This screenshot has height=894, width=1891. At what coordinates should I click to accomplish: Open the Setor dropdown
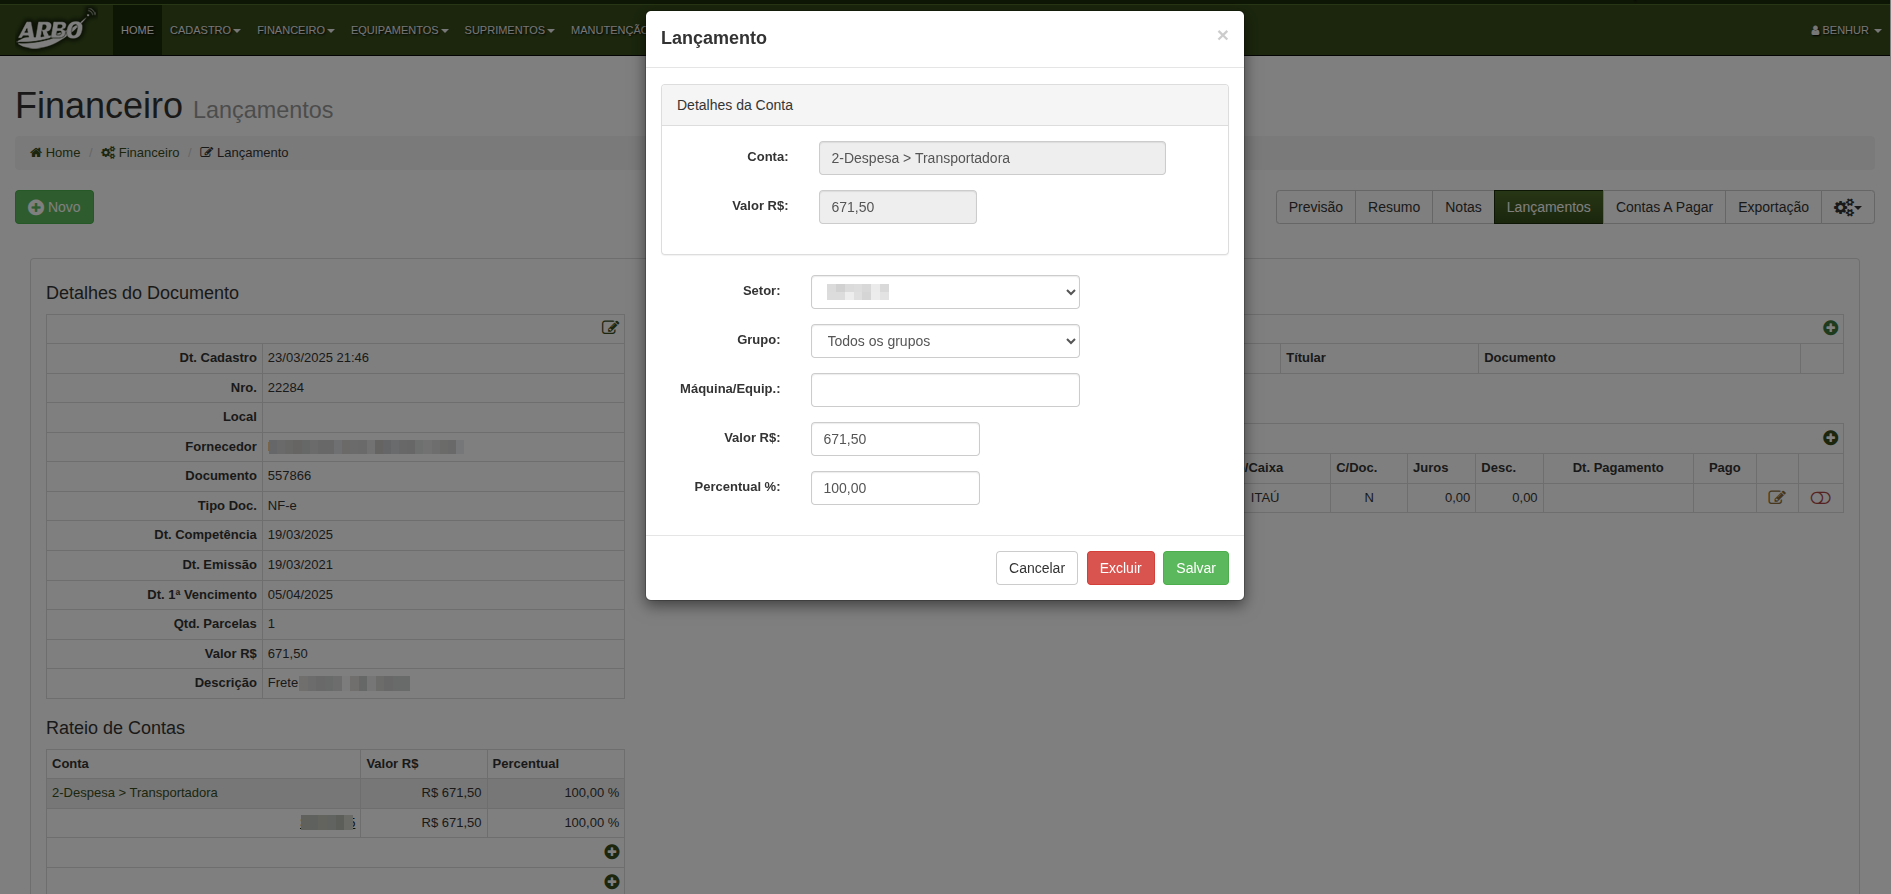coord(944,292)
